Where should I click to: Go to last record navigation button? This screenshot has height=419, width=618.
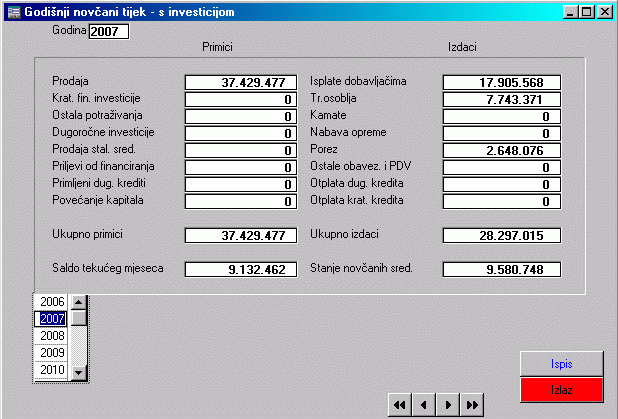(x=472, y=405)
